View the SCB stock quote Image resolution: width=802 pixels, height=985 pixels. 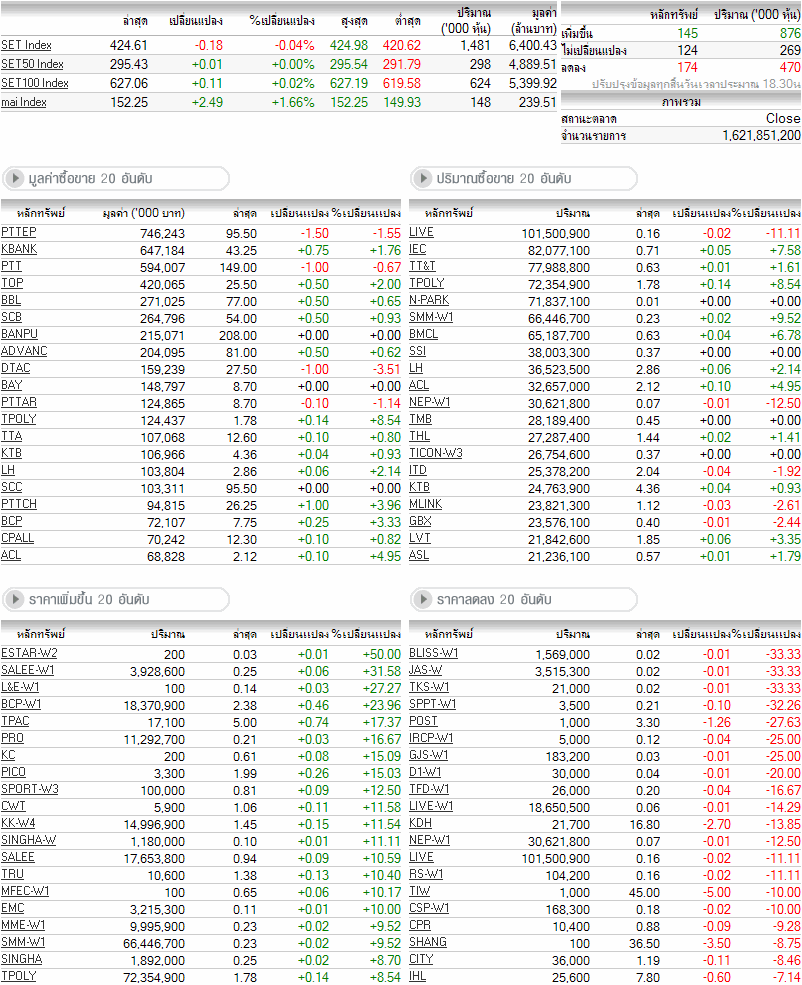coord(11,317)
